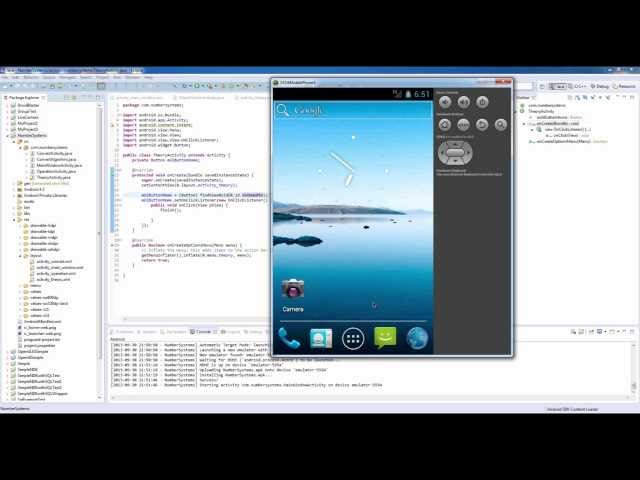The image size is (640, 480).
Task: Select TheoryActivity class in Outline view
Action: pyautogui.click(x=542, y=111)
